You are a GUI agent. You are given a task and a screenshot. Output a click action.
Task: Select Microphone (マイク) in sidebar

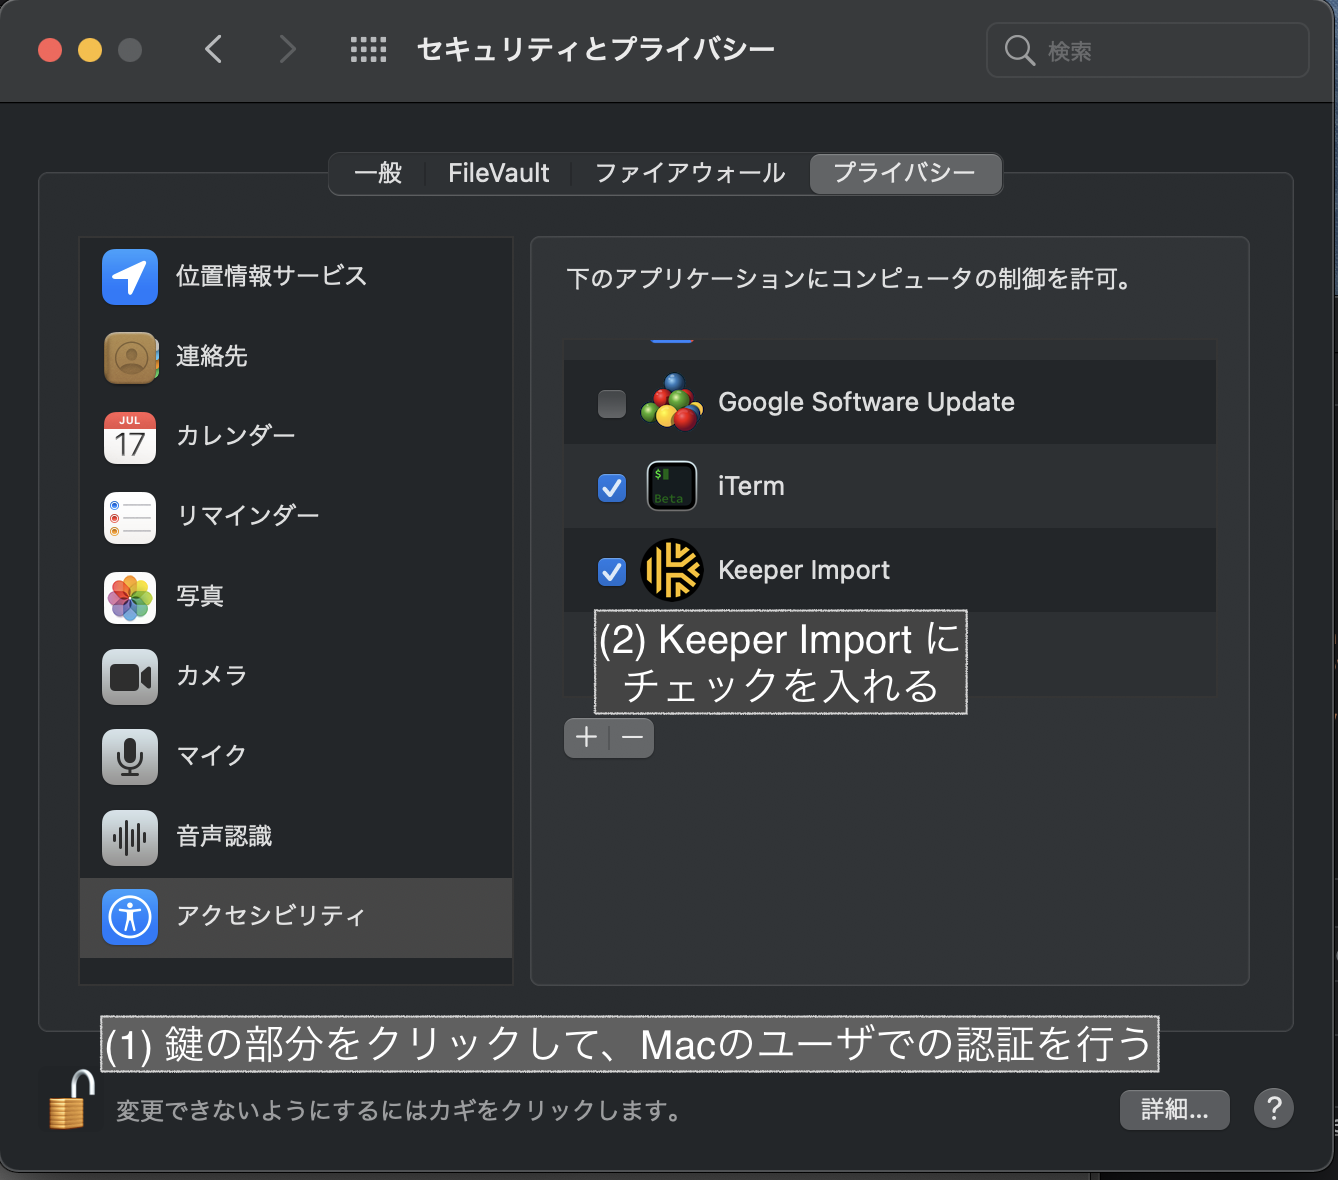[211, 757]
